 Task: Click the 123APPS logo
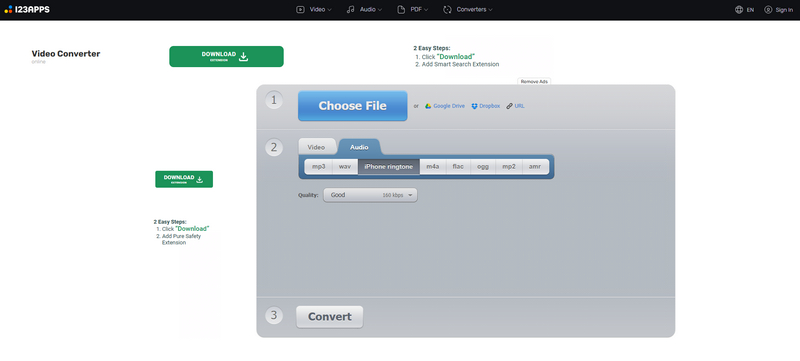(x=27, y=9)
